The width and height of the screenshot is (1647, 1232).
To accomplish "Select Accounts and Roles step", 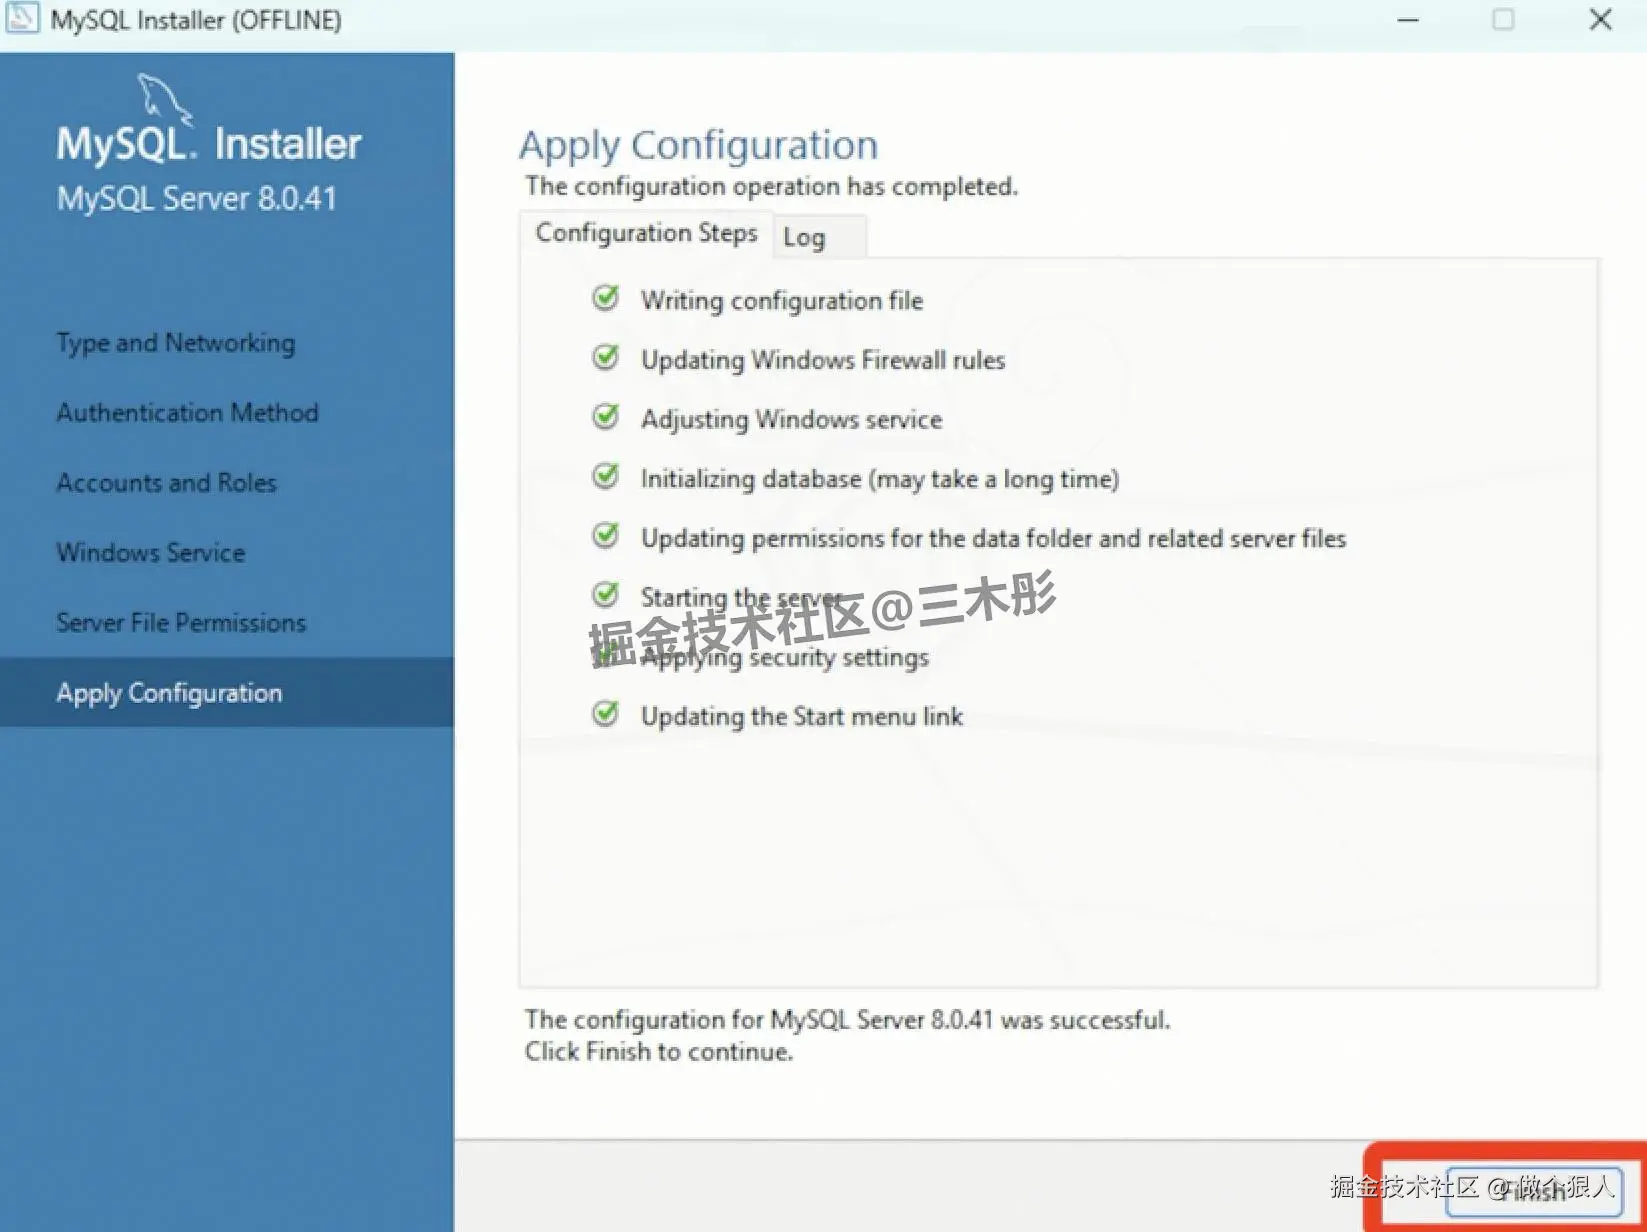I will [x=166, y=482].
